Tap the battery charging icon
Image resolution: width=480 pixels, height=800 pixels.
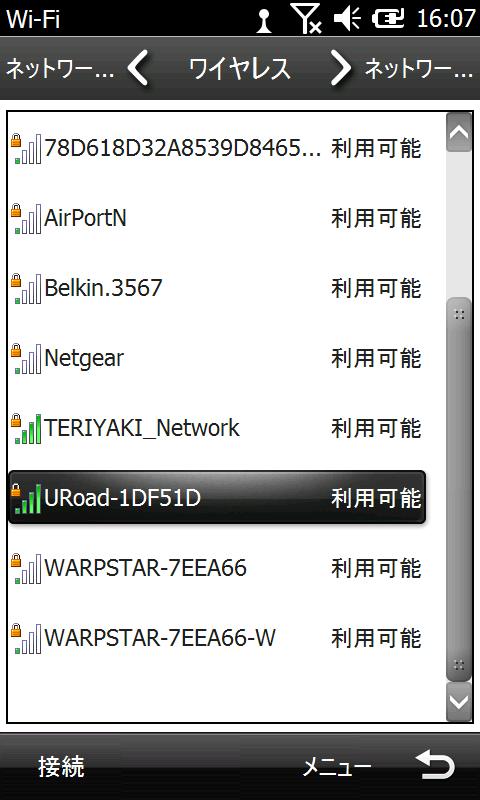pos(388,19)
